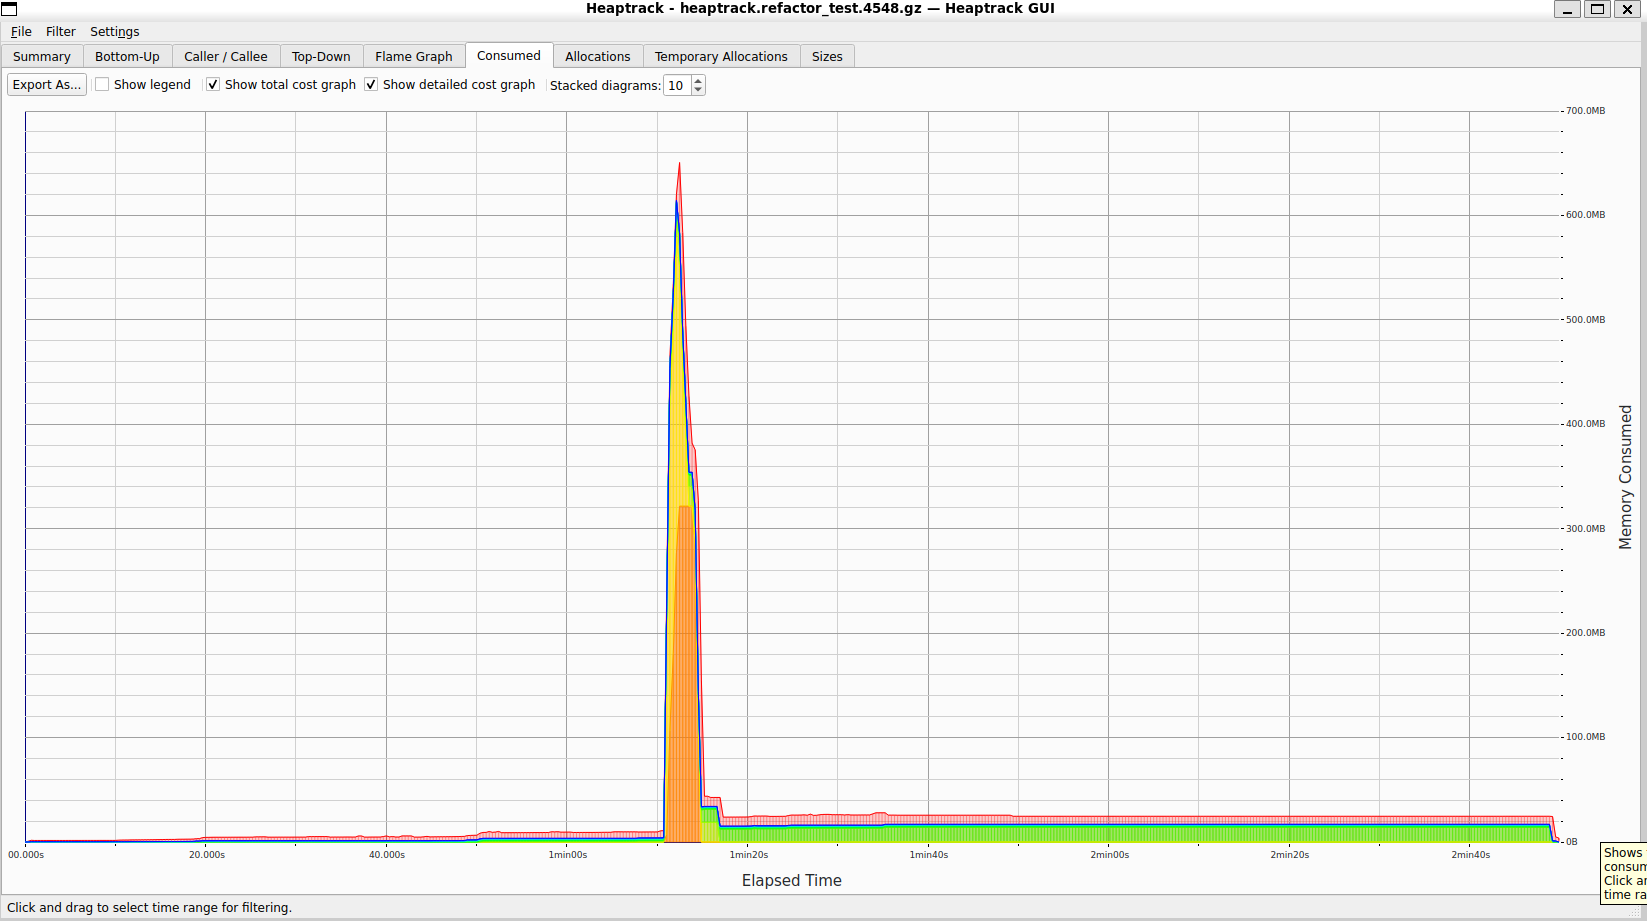1647x921 pixels.
Task: Open the window menu icon in title bar
Action: (x=9, y=9)
